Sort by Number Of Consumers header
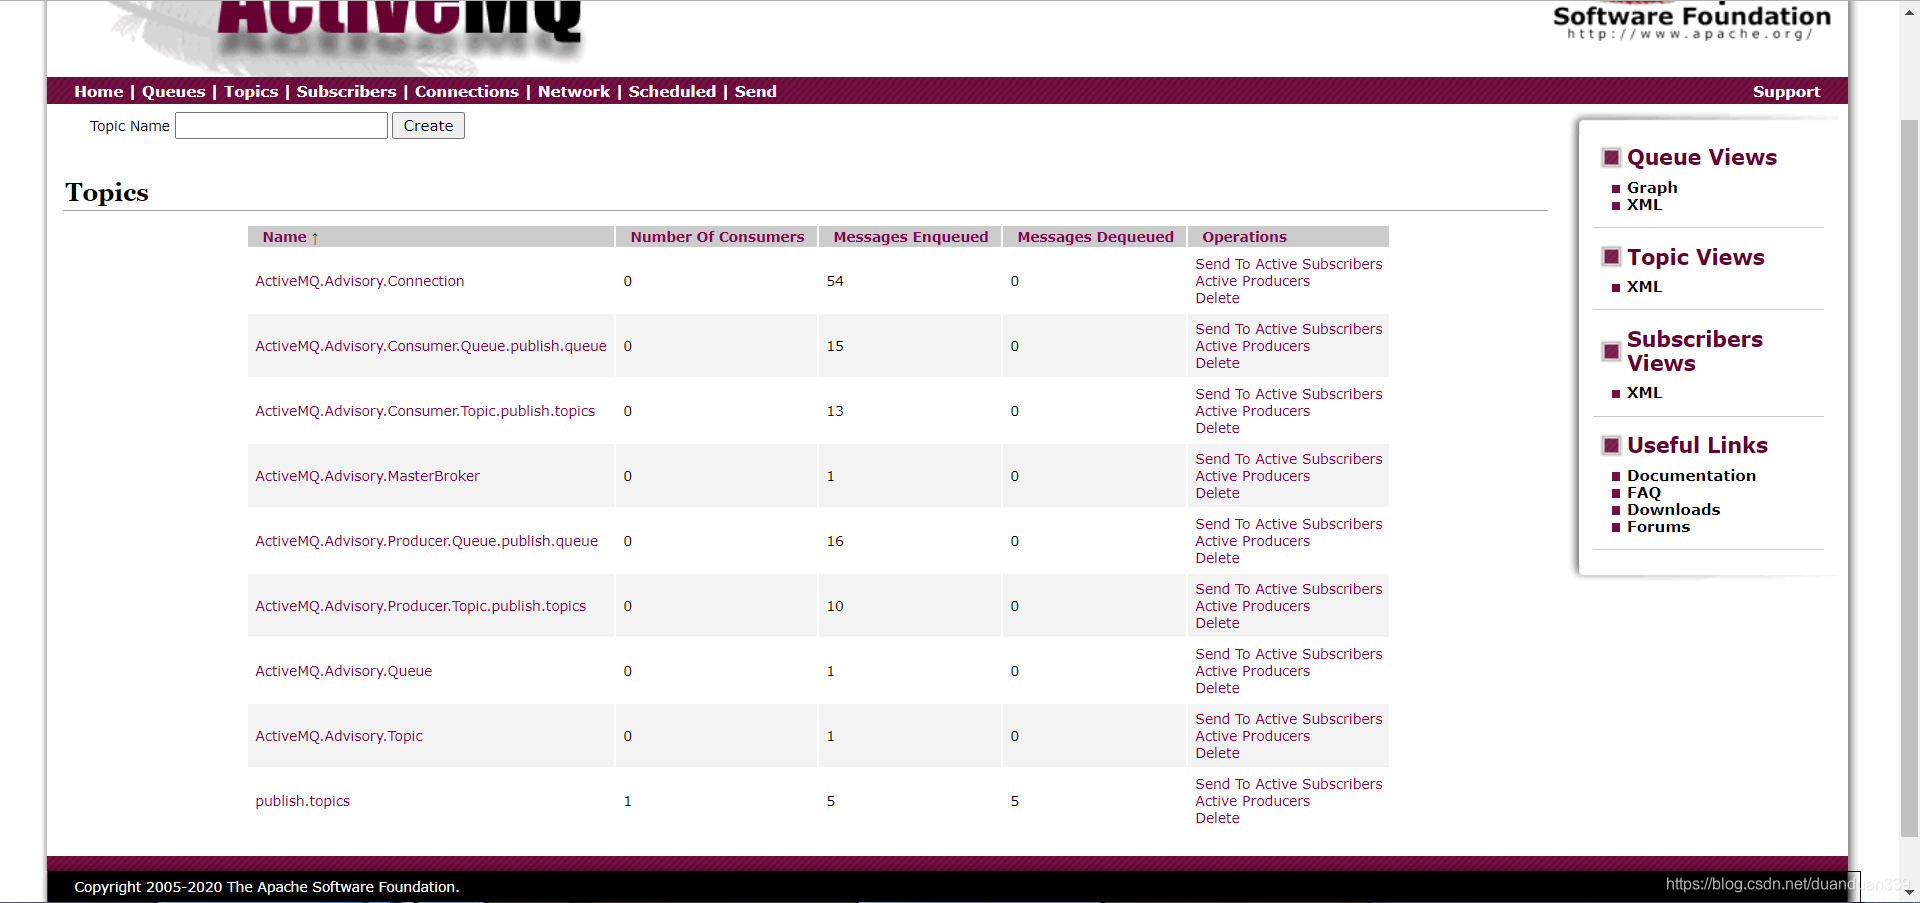This screenshot has height=903, width=1920. [x=717, y=237]
